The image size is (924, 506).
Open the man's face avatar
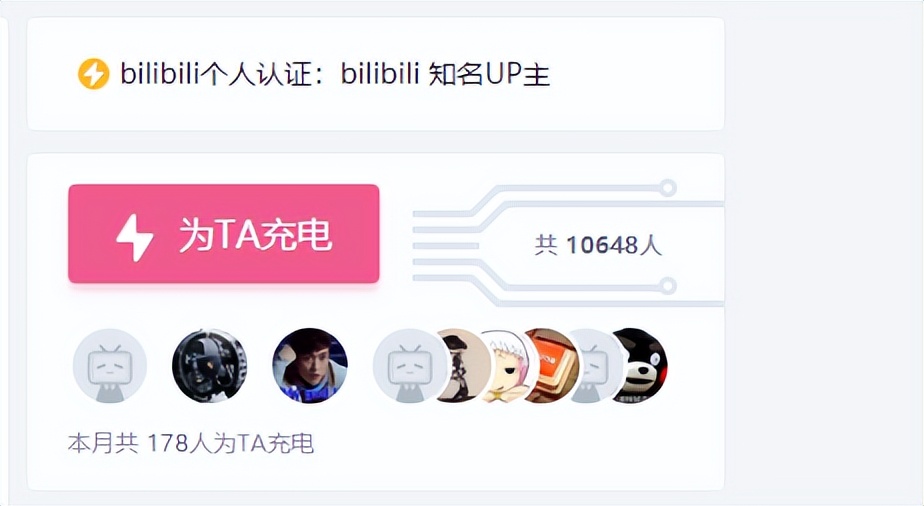pos(310,366)
